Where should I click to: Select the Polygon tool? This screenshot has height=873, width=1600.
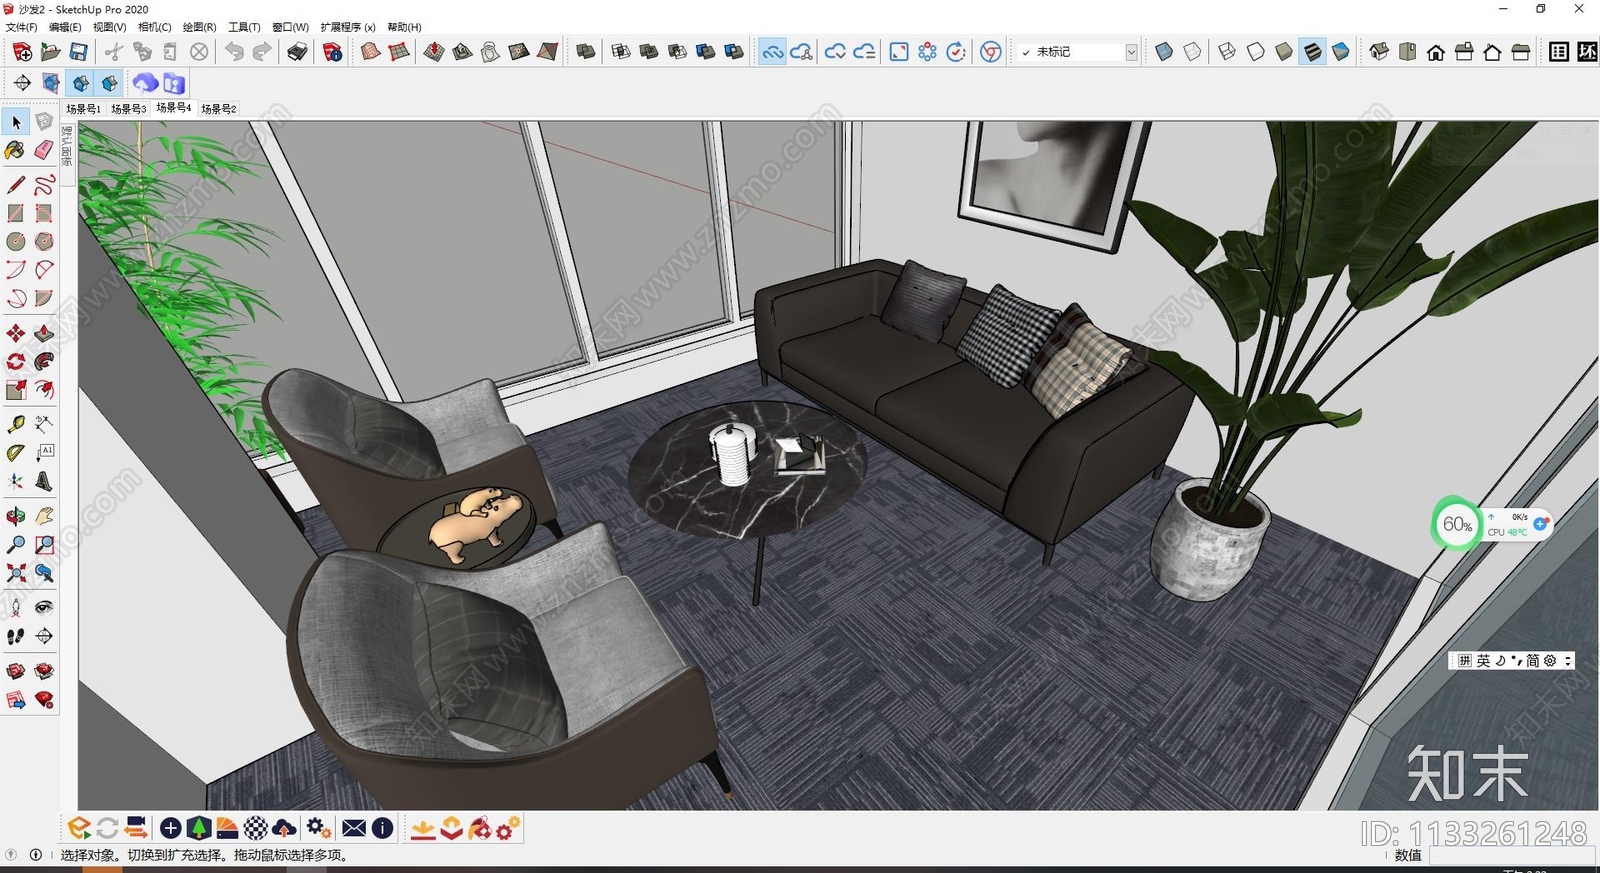44,241
